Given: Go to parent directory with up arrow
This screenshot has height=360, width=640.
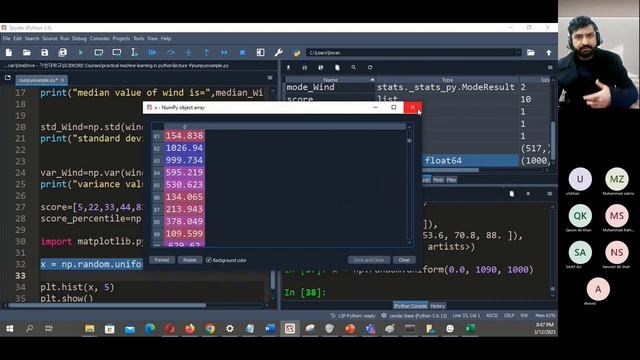Looking at the screenshot, I should [x=549, y=53].
